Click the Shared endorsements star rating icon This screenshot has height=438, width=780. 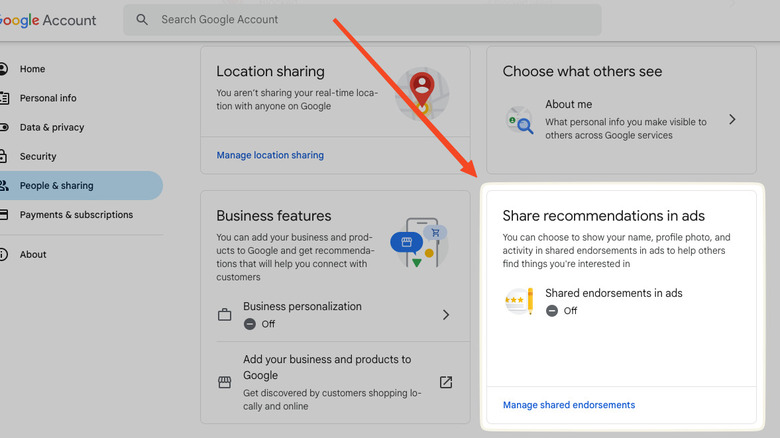(x=519, y=301)
